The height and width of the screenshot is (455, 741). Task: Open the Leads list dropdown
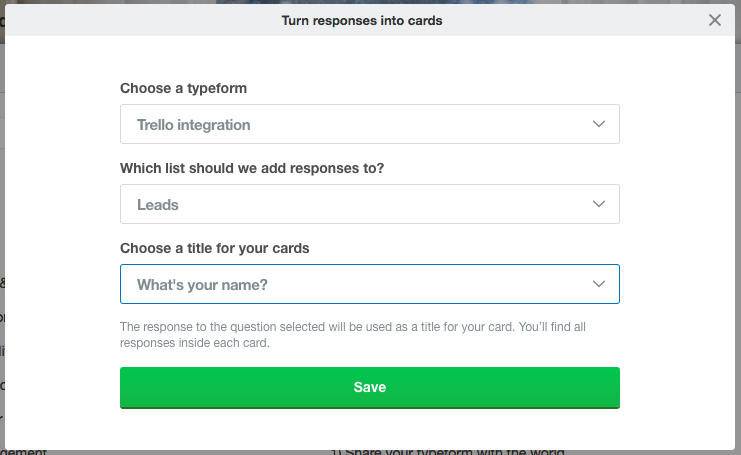tap(370, 204)
